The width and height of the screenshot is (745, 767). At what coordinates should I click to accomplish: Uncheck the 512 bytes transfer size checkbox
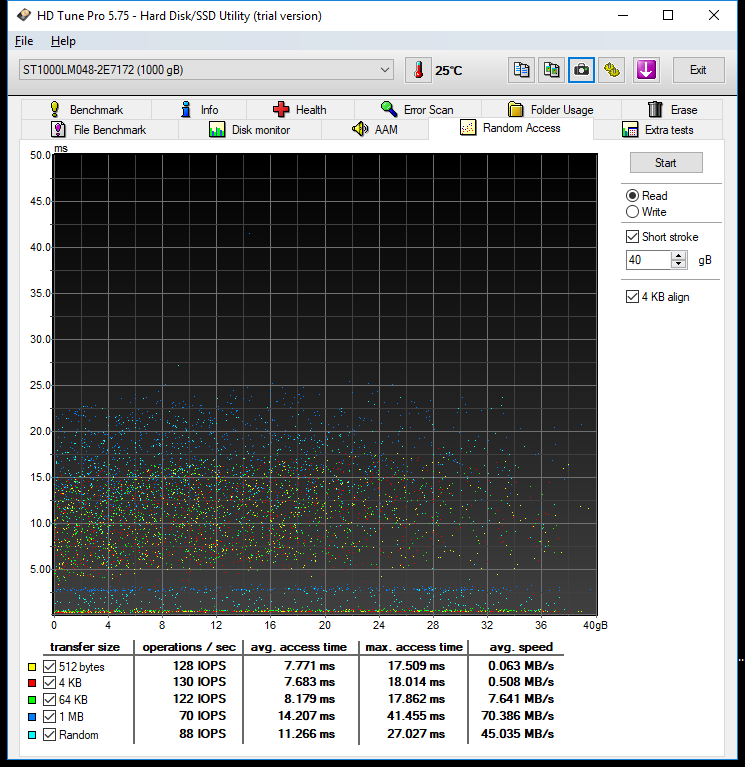click(x=50, y=667)
